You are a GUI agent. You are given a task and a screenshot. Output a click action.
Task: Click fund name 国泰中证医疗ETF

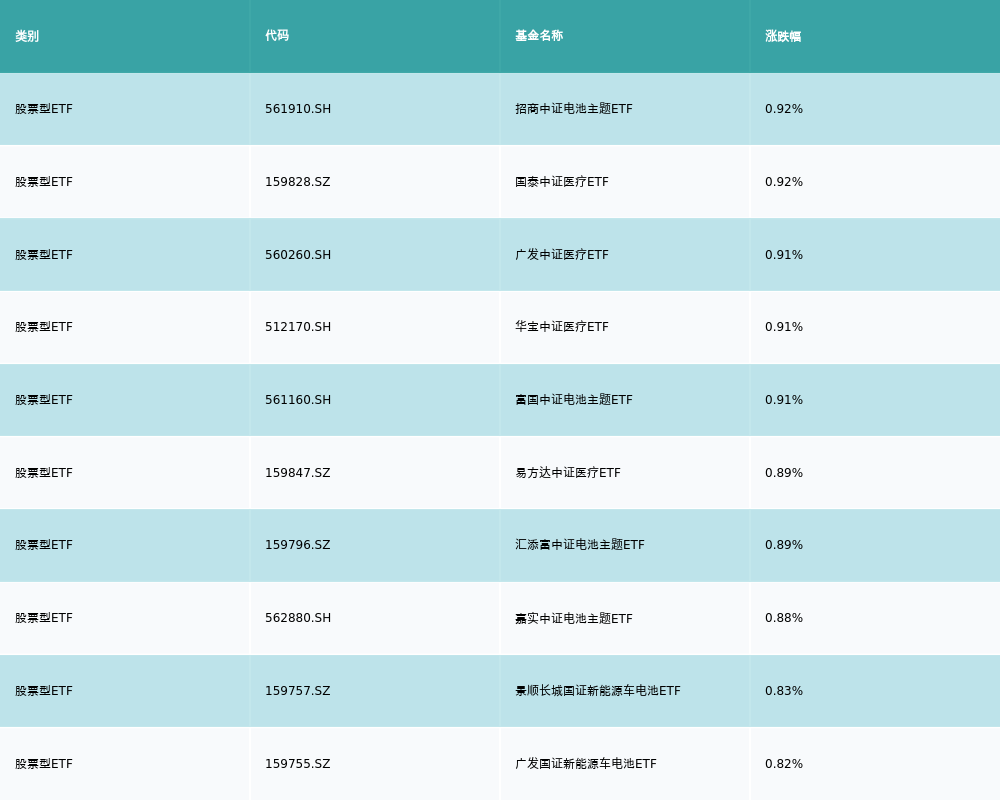[x=562, y=182]
